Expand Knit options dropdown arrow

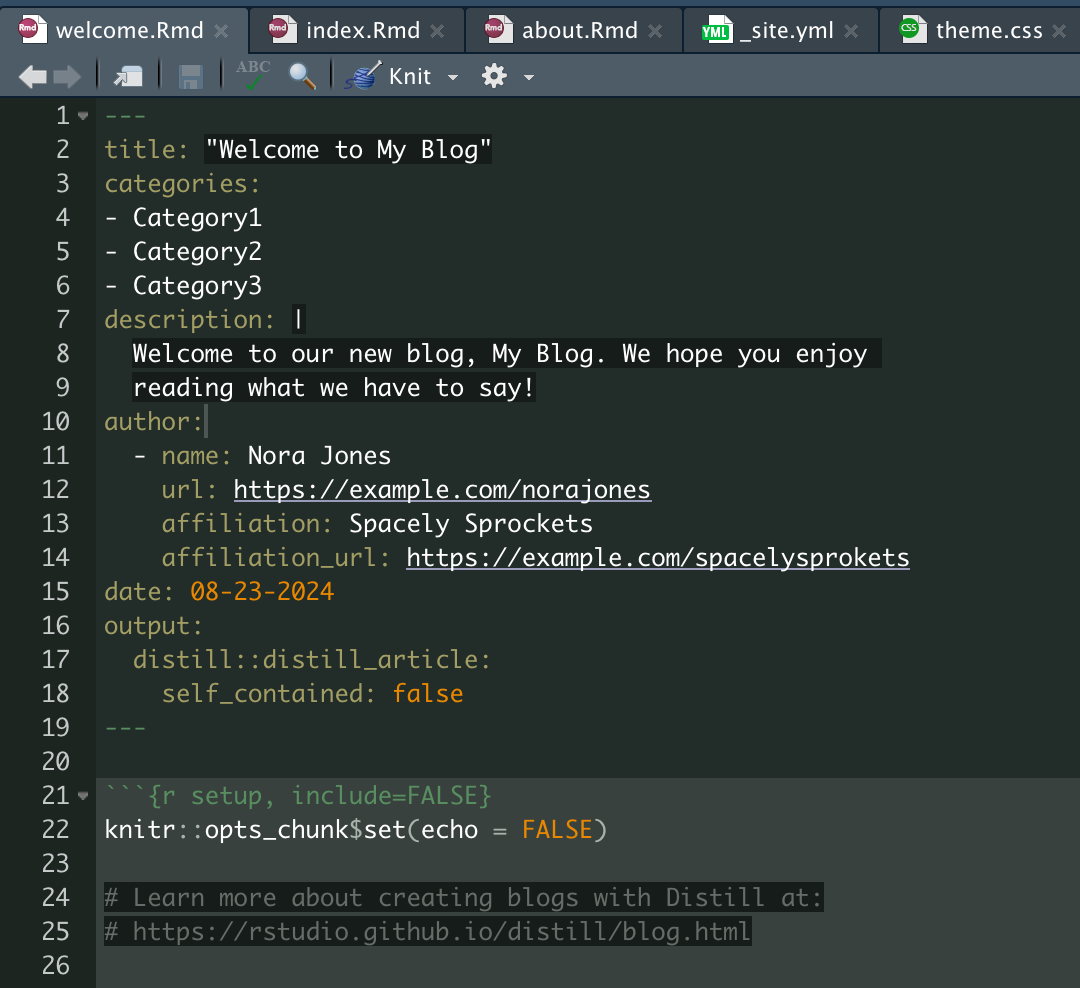453,77
